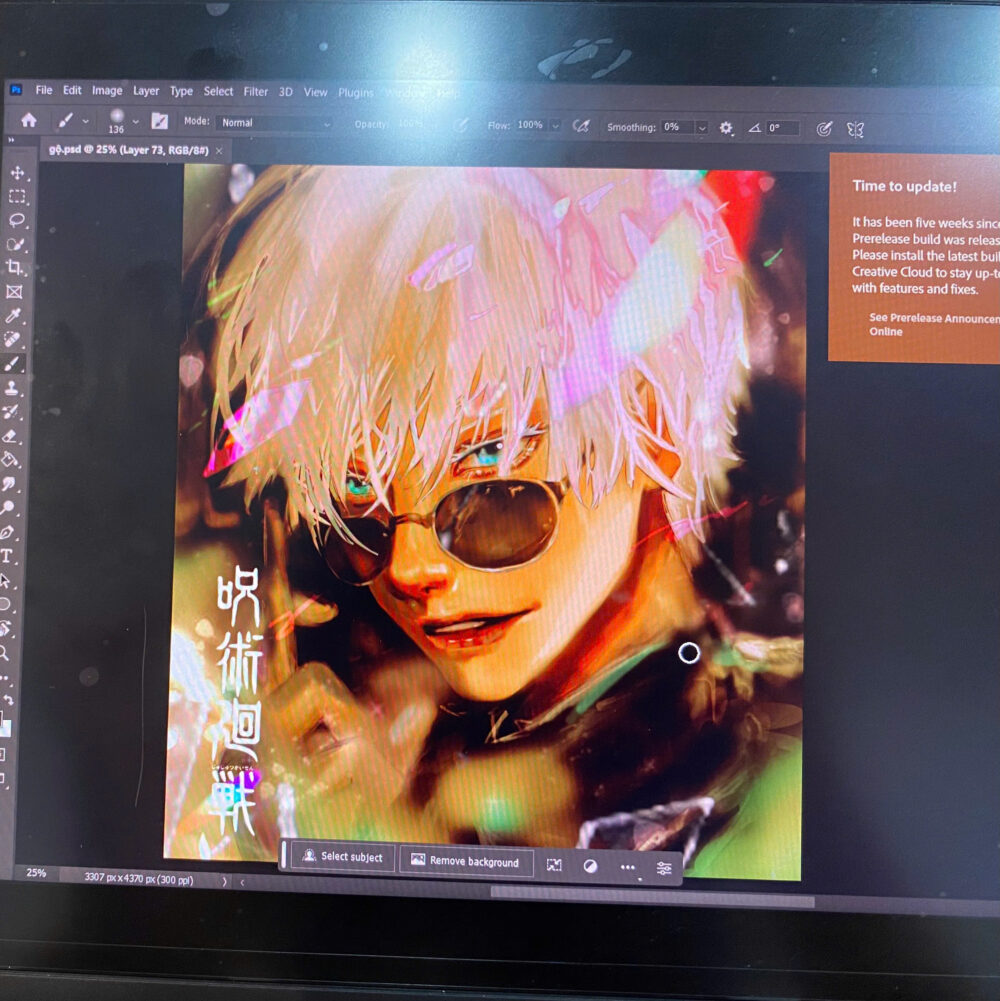Open the Smoothing value dropdown
Image resolution: width=1000 pixels, height=1001 pixels.
coord(701,128)
